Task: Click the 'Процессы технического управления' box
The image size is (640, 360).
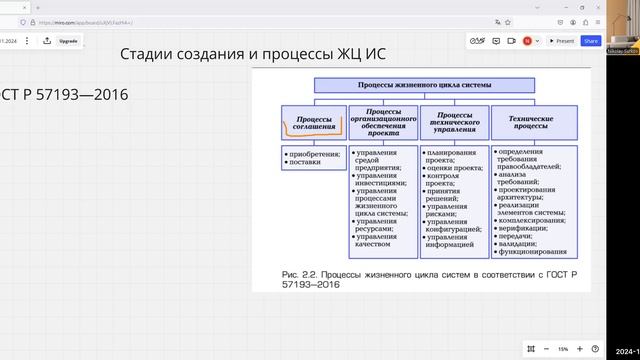Action: (x=455, y=122)
